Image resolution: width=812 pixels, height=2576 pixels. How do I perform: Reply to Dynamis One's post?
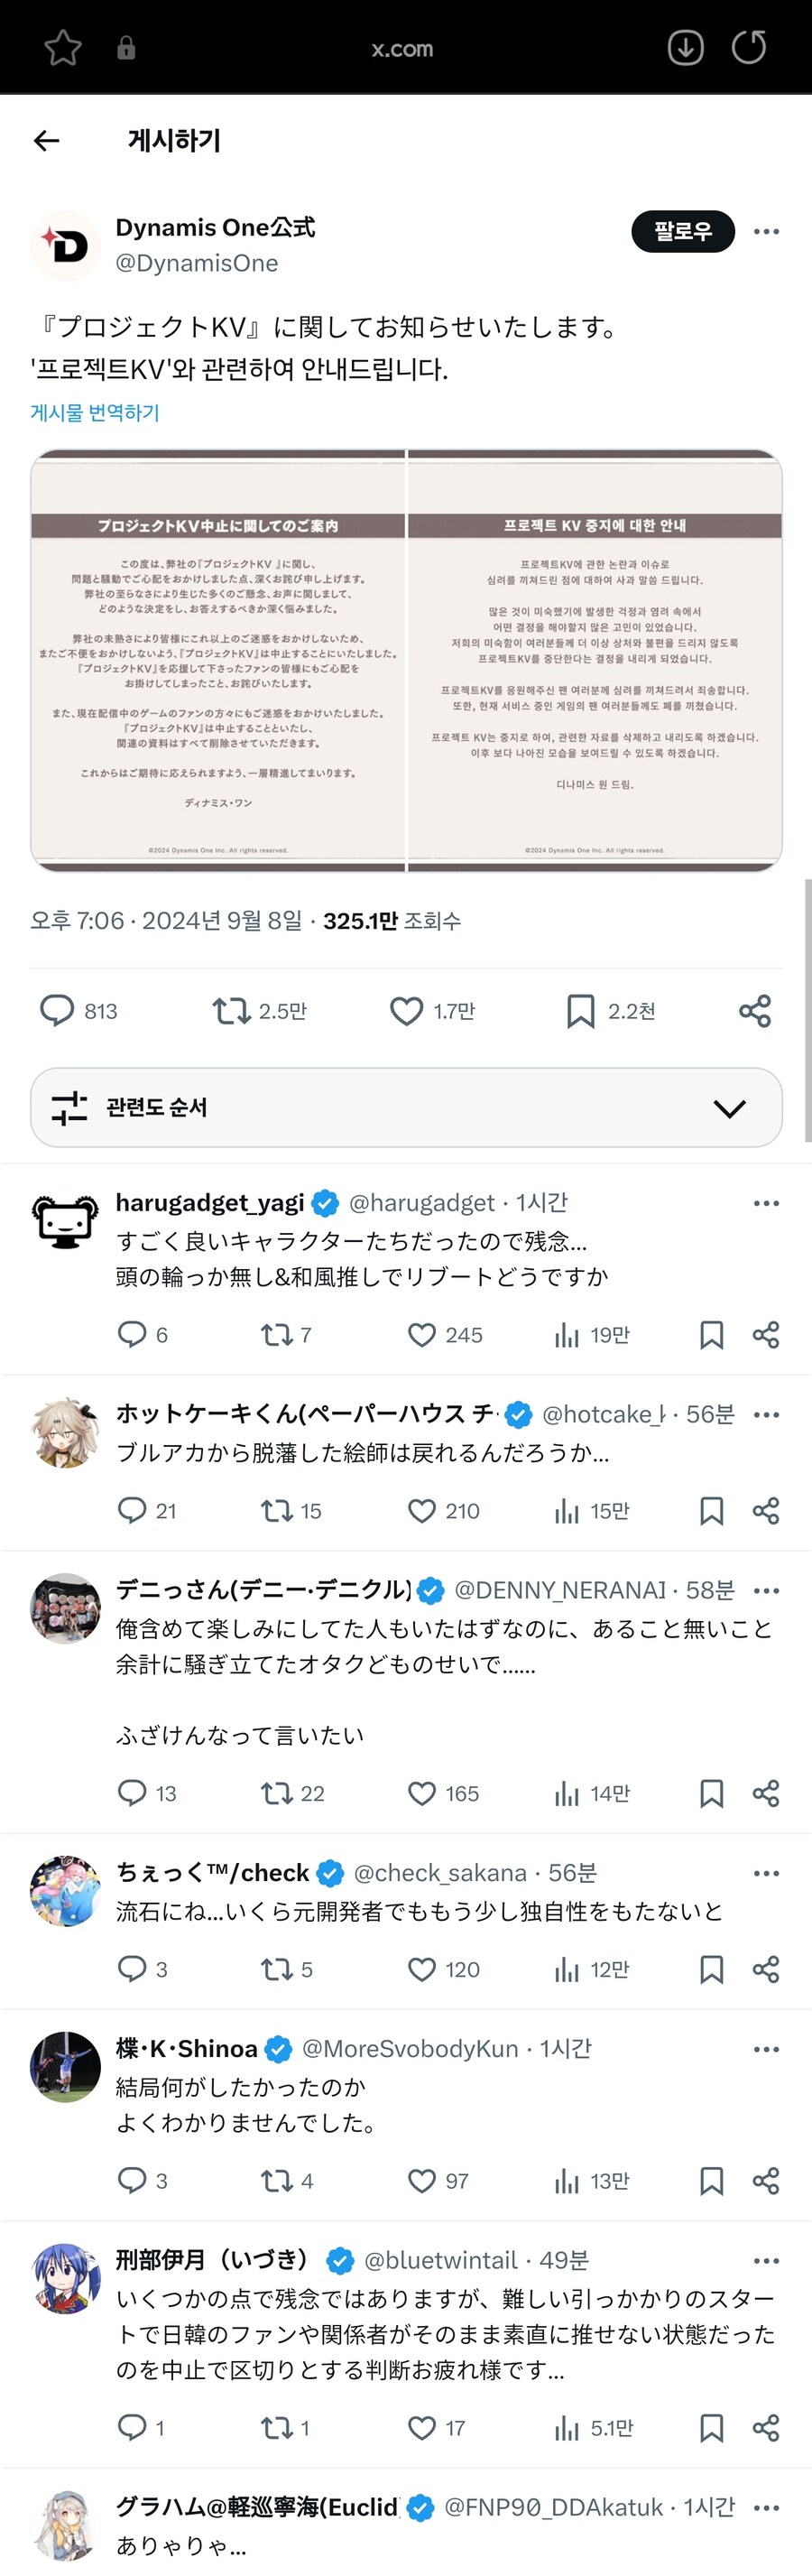pos(57,1011)
